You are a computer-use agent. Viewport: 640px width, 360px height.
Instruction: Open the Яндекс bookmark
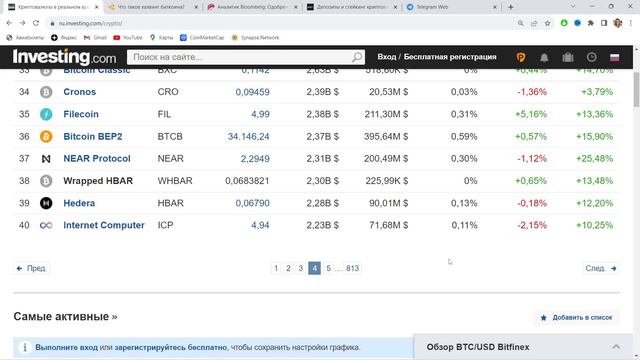pyautogui.click(x=64, y=38)
